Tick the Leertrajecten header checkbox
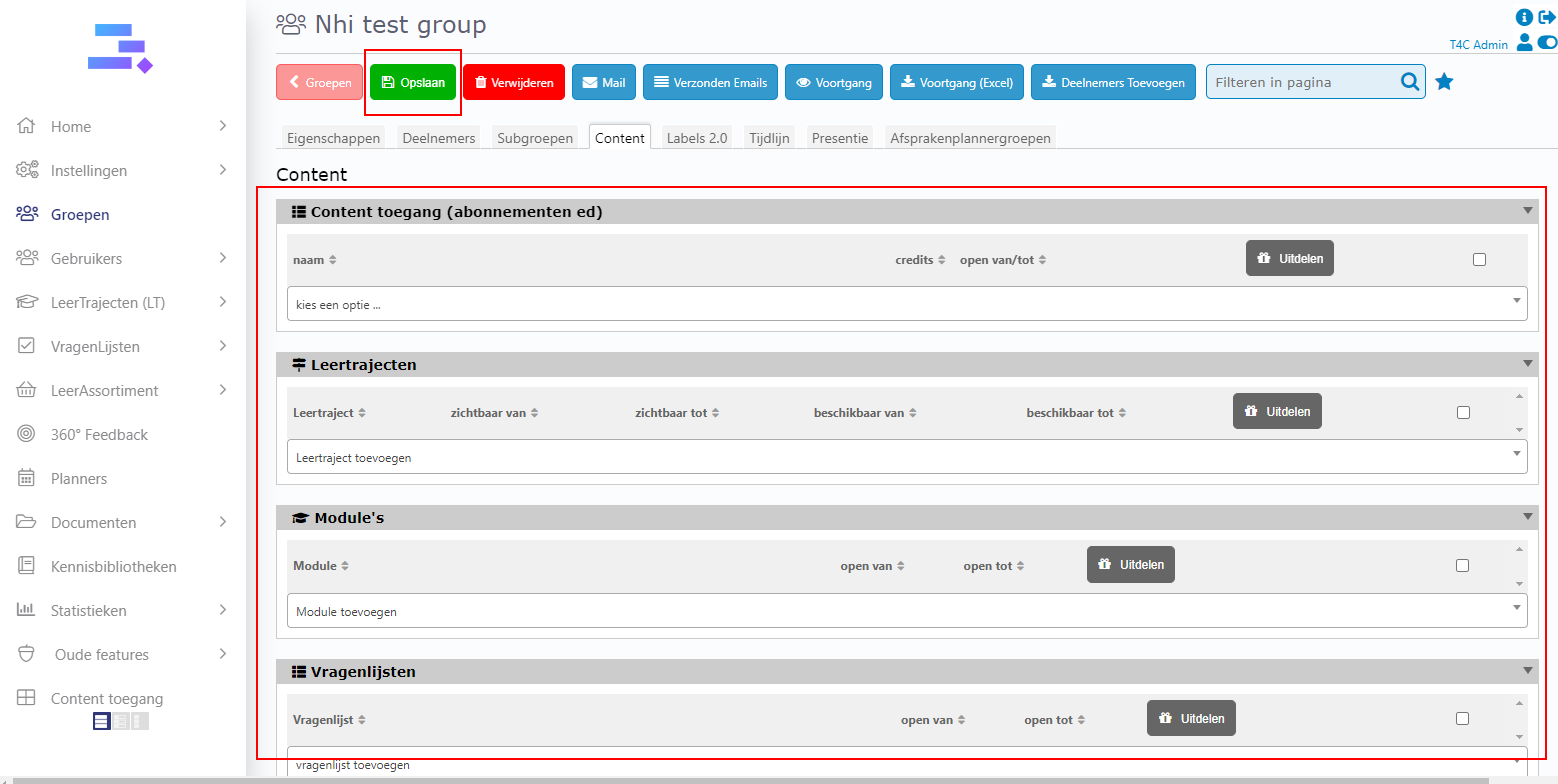 1463,412
